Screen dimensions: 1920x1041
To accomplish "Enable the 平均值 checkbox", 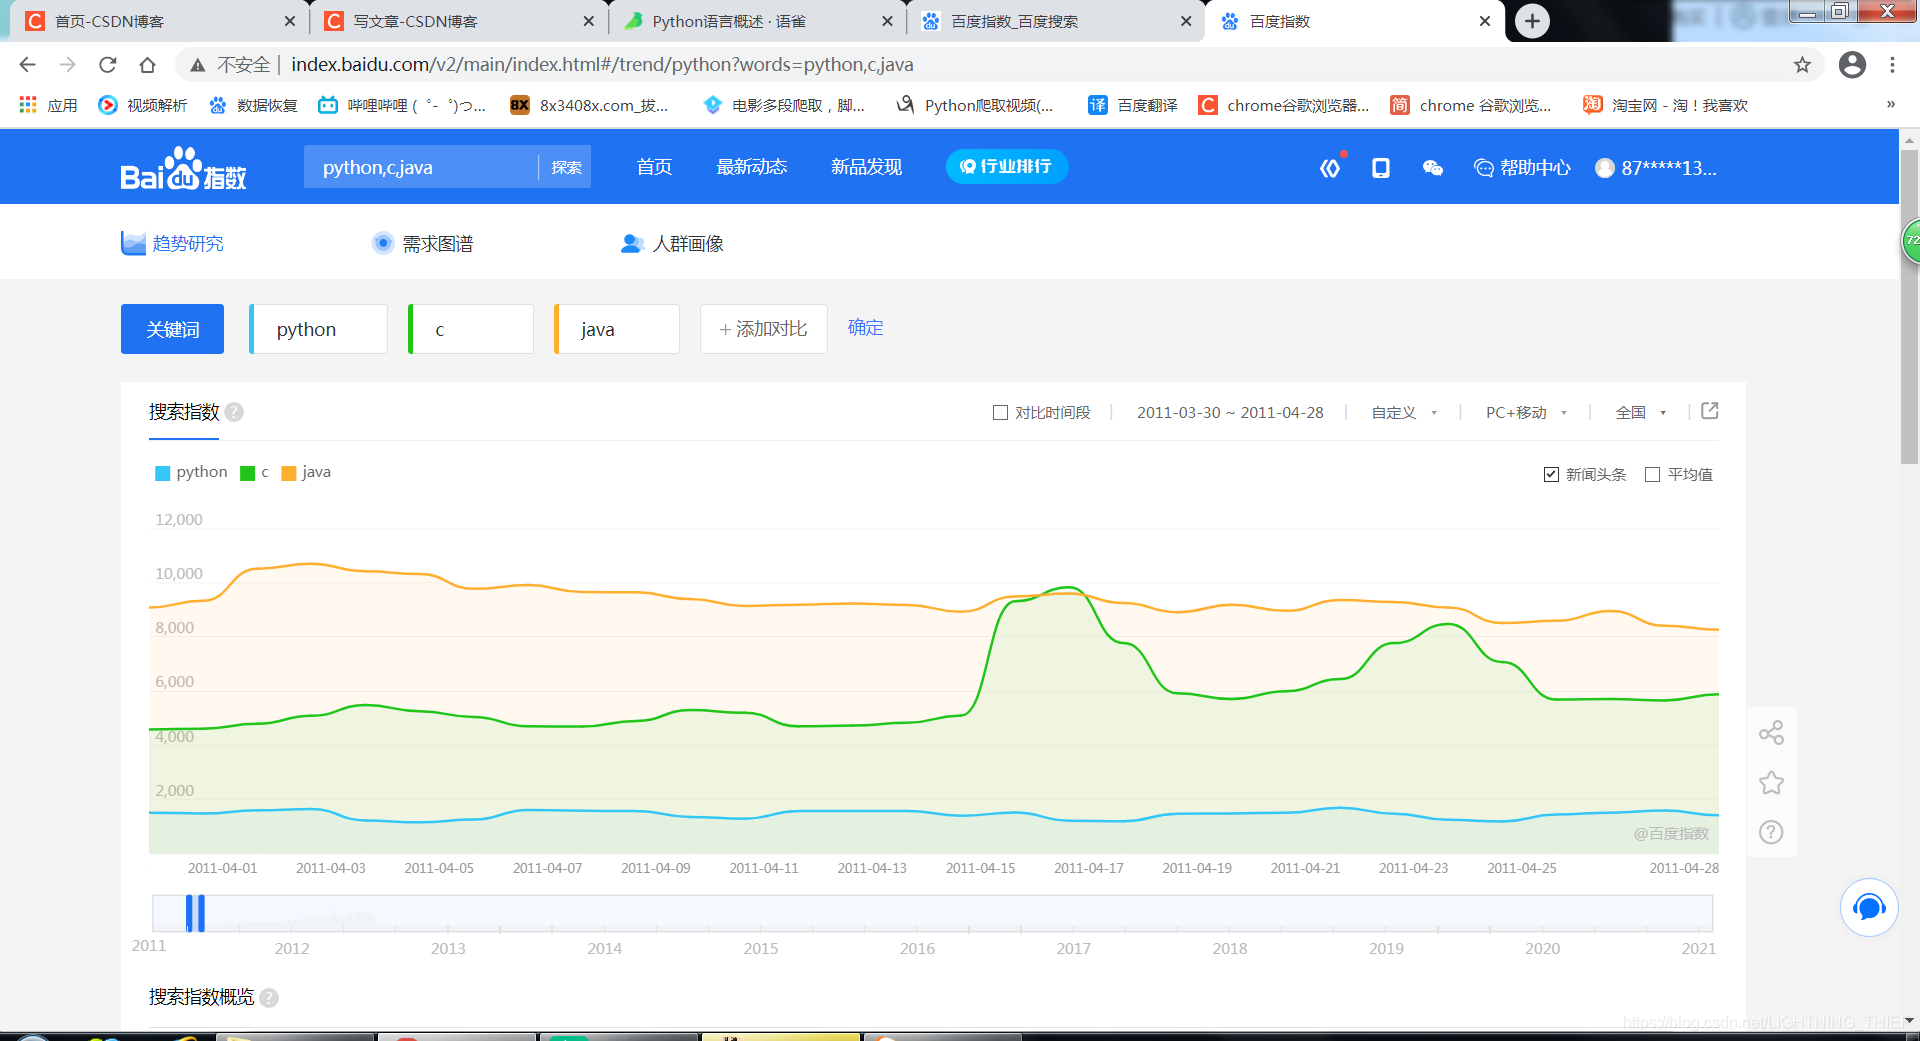I will coord(1652,475).
